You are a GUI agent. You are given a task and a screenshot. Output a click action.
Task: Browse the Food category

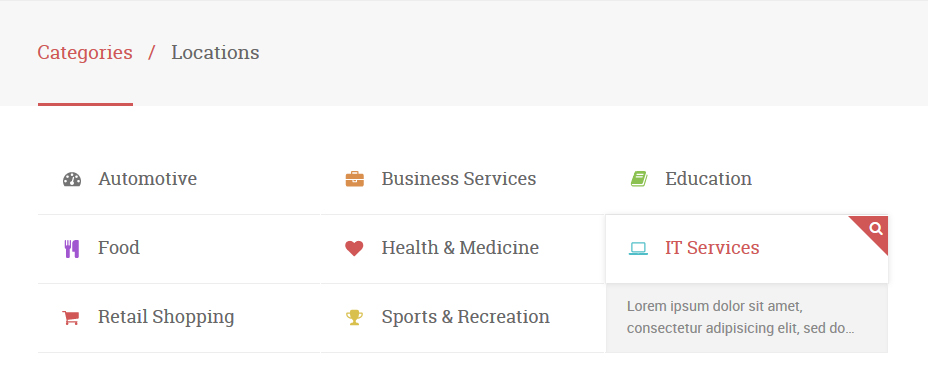[x=119, y=248]
